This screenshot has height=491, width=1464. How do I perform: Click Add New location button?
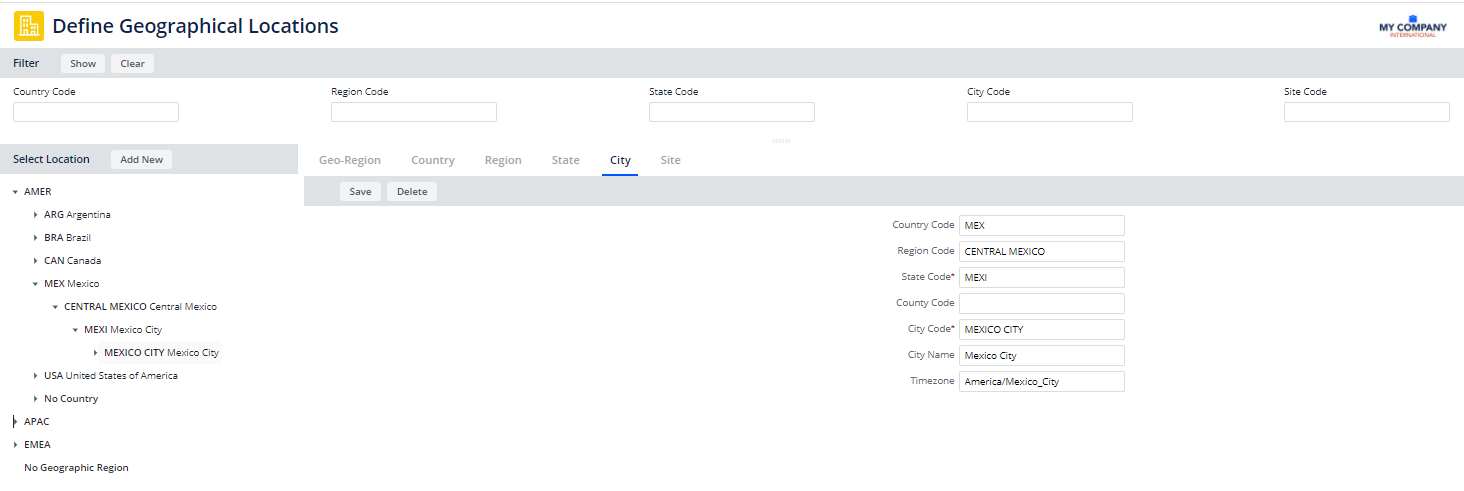[x=141, y=159]
